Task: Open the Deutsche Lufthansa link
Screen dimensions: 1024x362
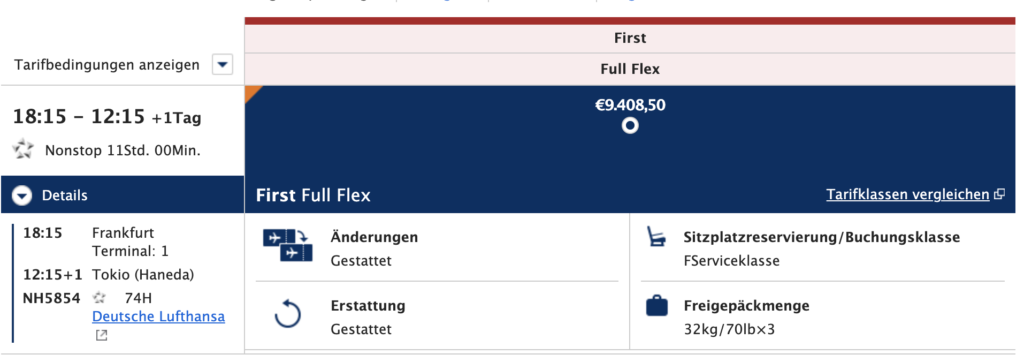Action: [159, 317]
